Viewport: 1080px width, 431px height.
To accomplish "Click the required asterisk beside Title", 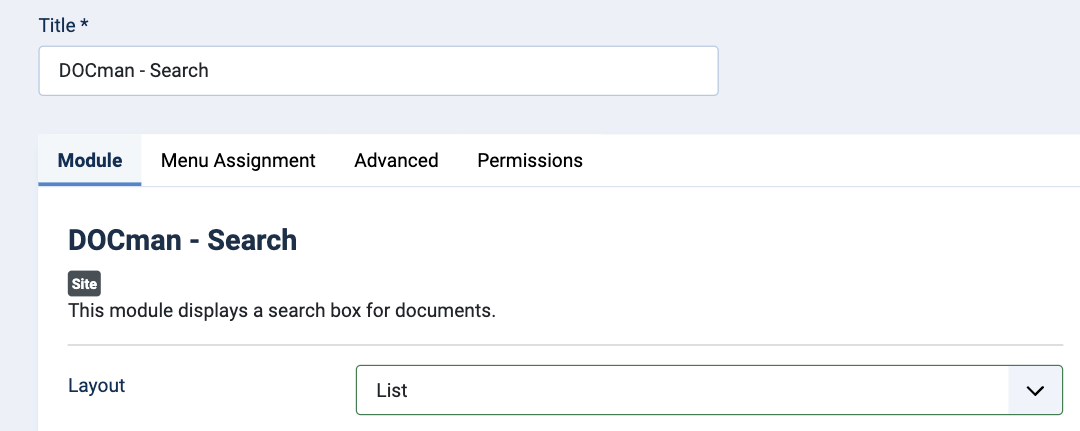I will click(x=85, y=25).
